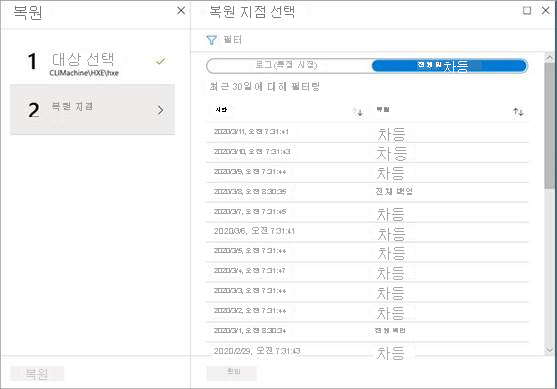Expand chevron on 복원 지점 step
Screen dimensions: 557x389
161,110
